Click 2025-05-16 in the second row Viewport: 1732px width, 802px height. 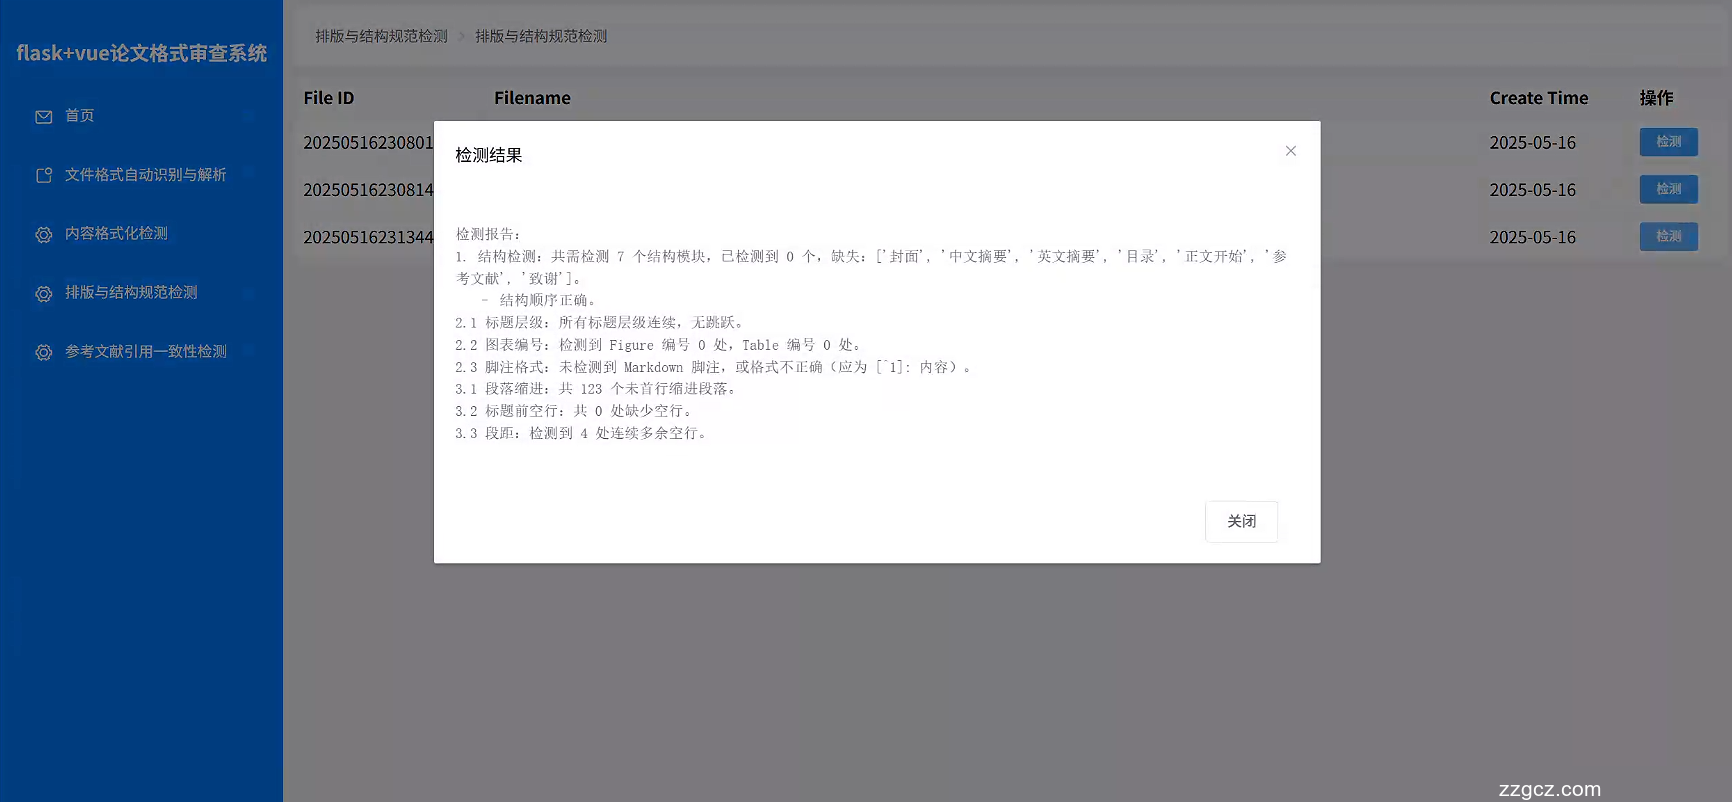pyautogui.click(x=1532, y=190)
